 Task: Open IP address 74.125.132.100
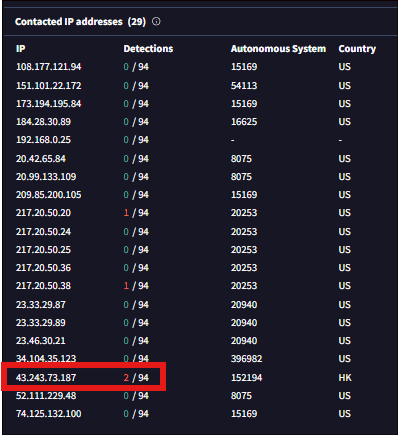coord(49,414)
